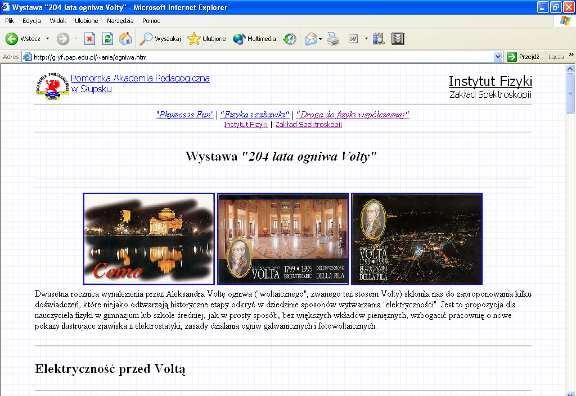
Task: Click the Wystawa "204 lata ogniwa Volty" heading
Action: point(281,156)
